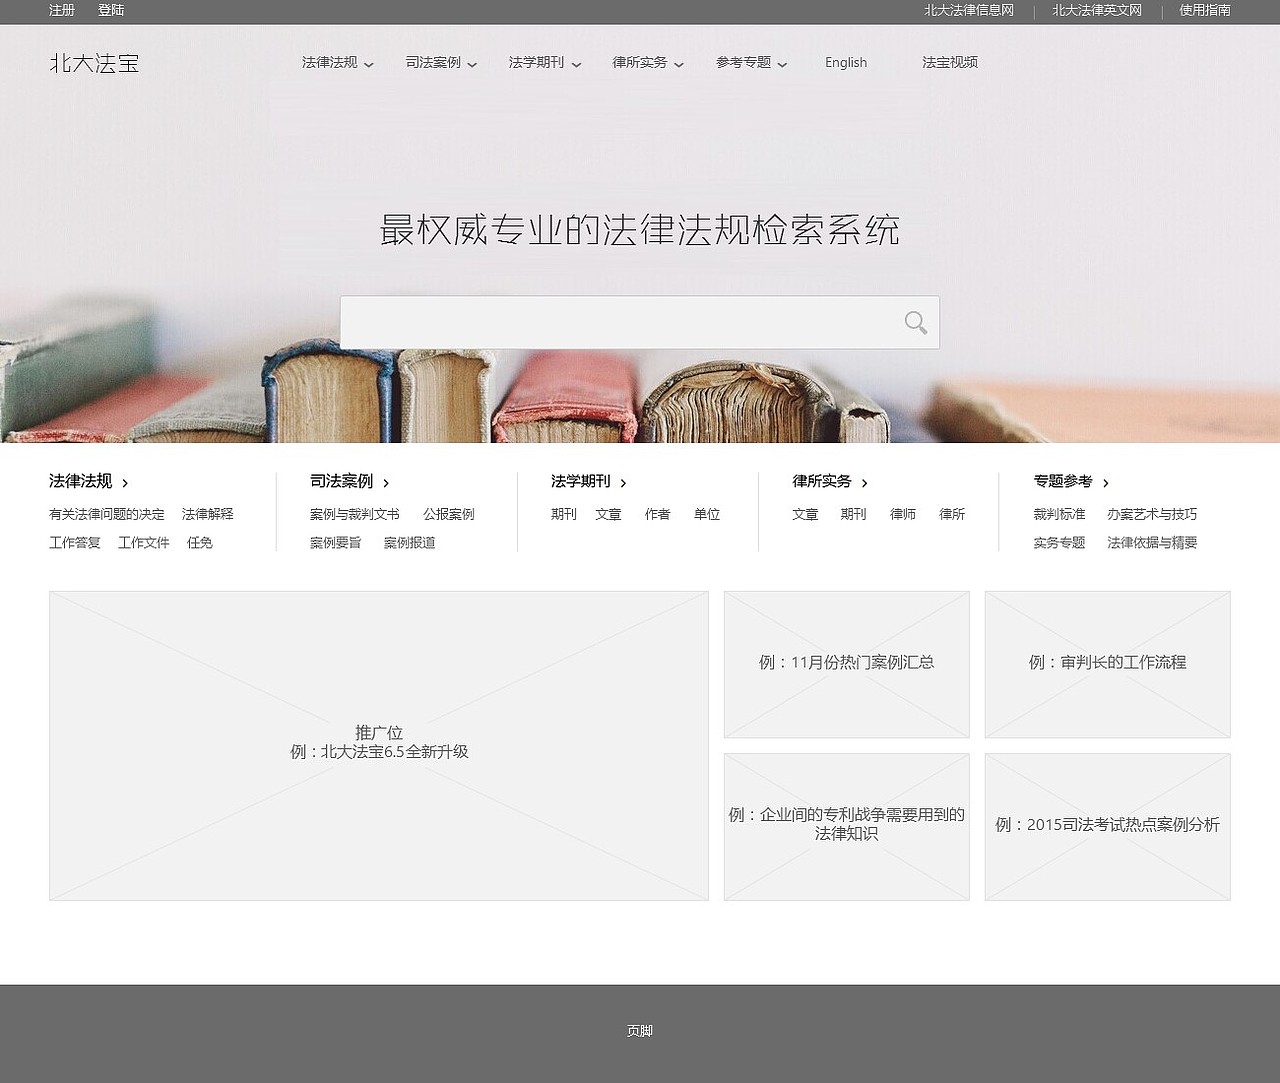The image size is (1280, 1083).
Task: Click the search input field
Action: 639,322
